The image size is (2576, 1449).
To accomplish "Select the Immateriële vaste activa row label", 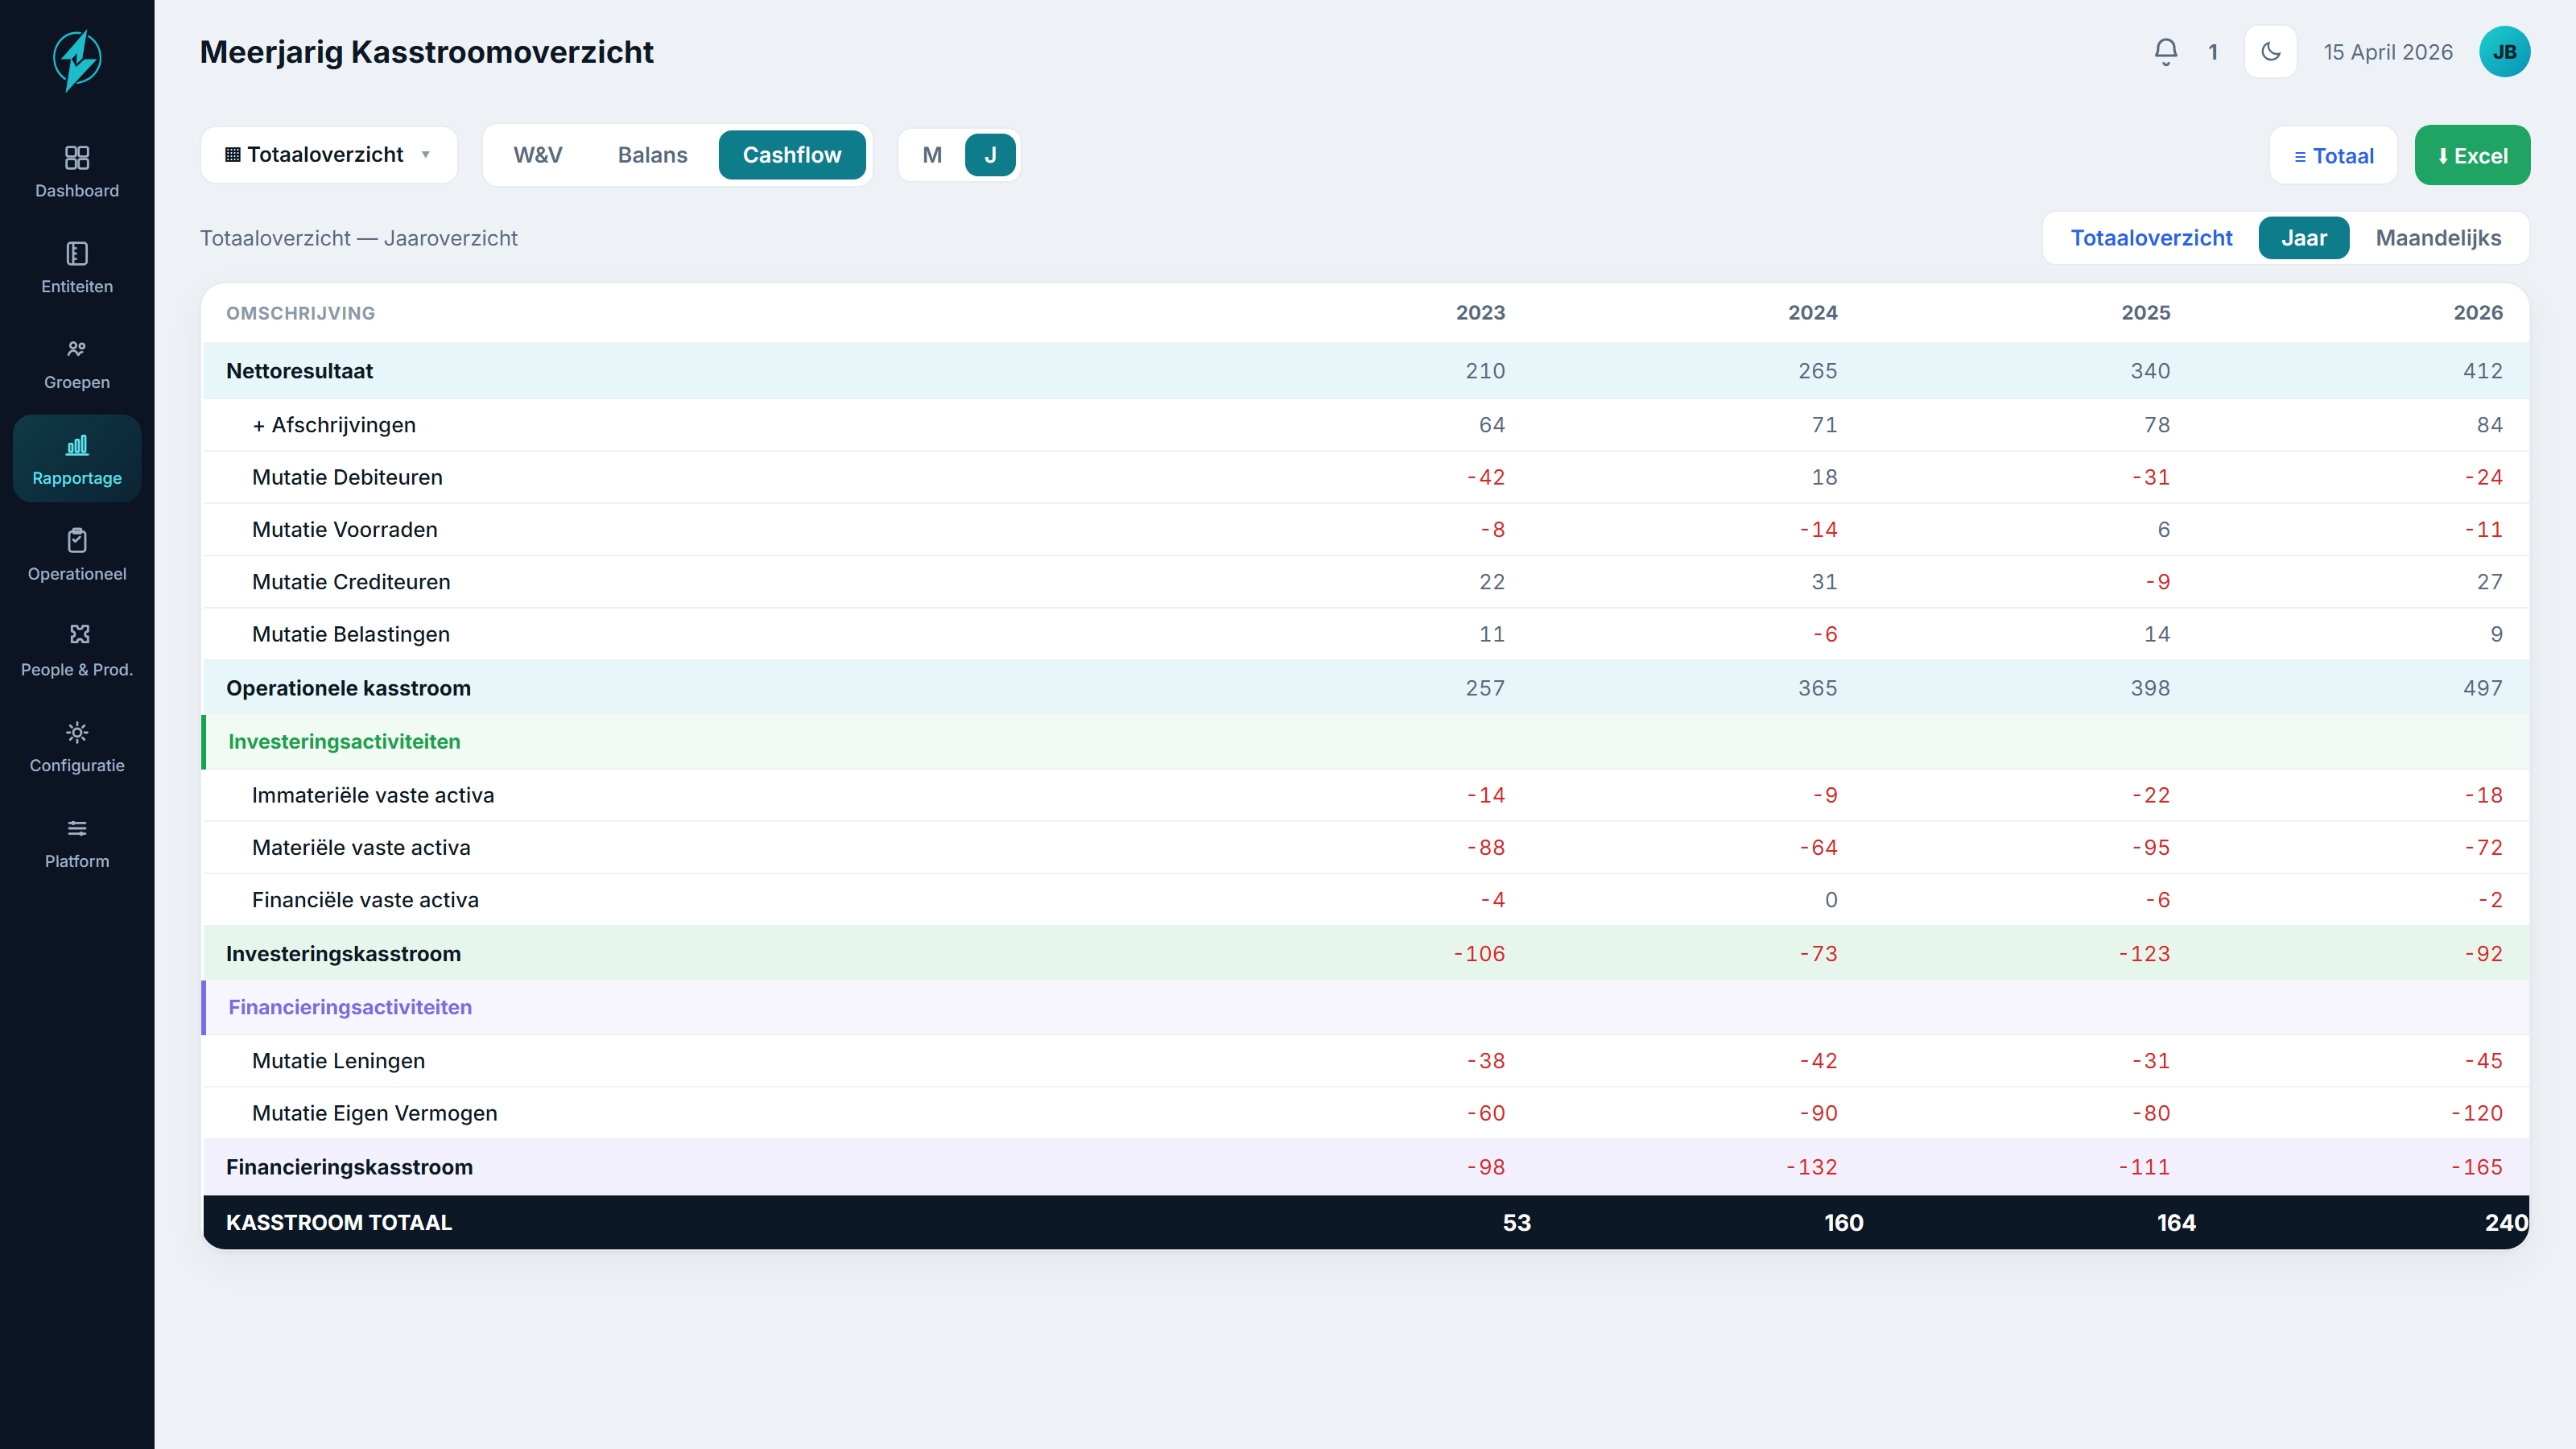I will 373,795.
